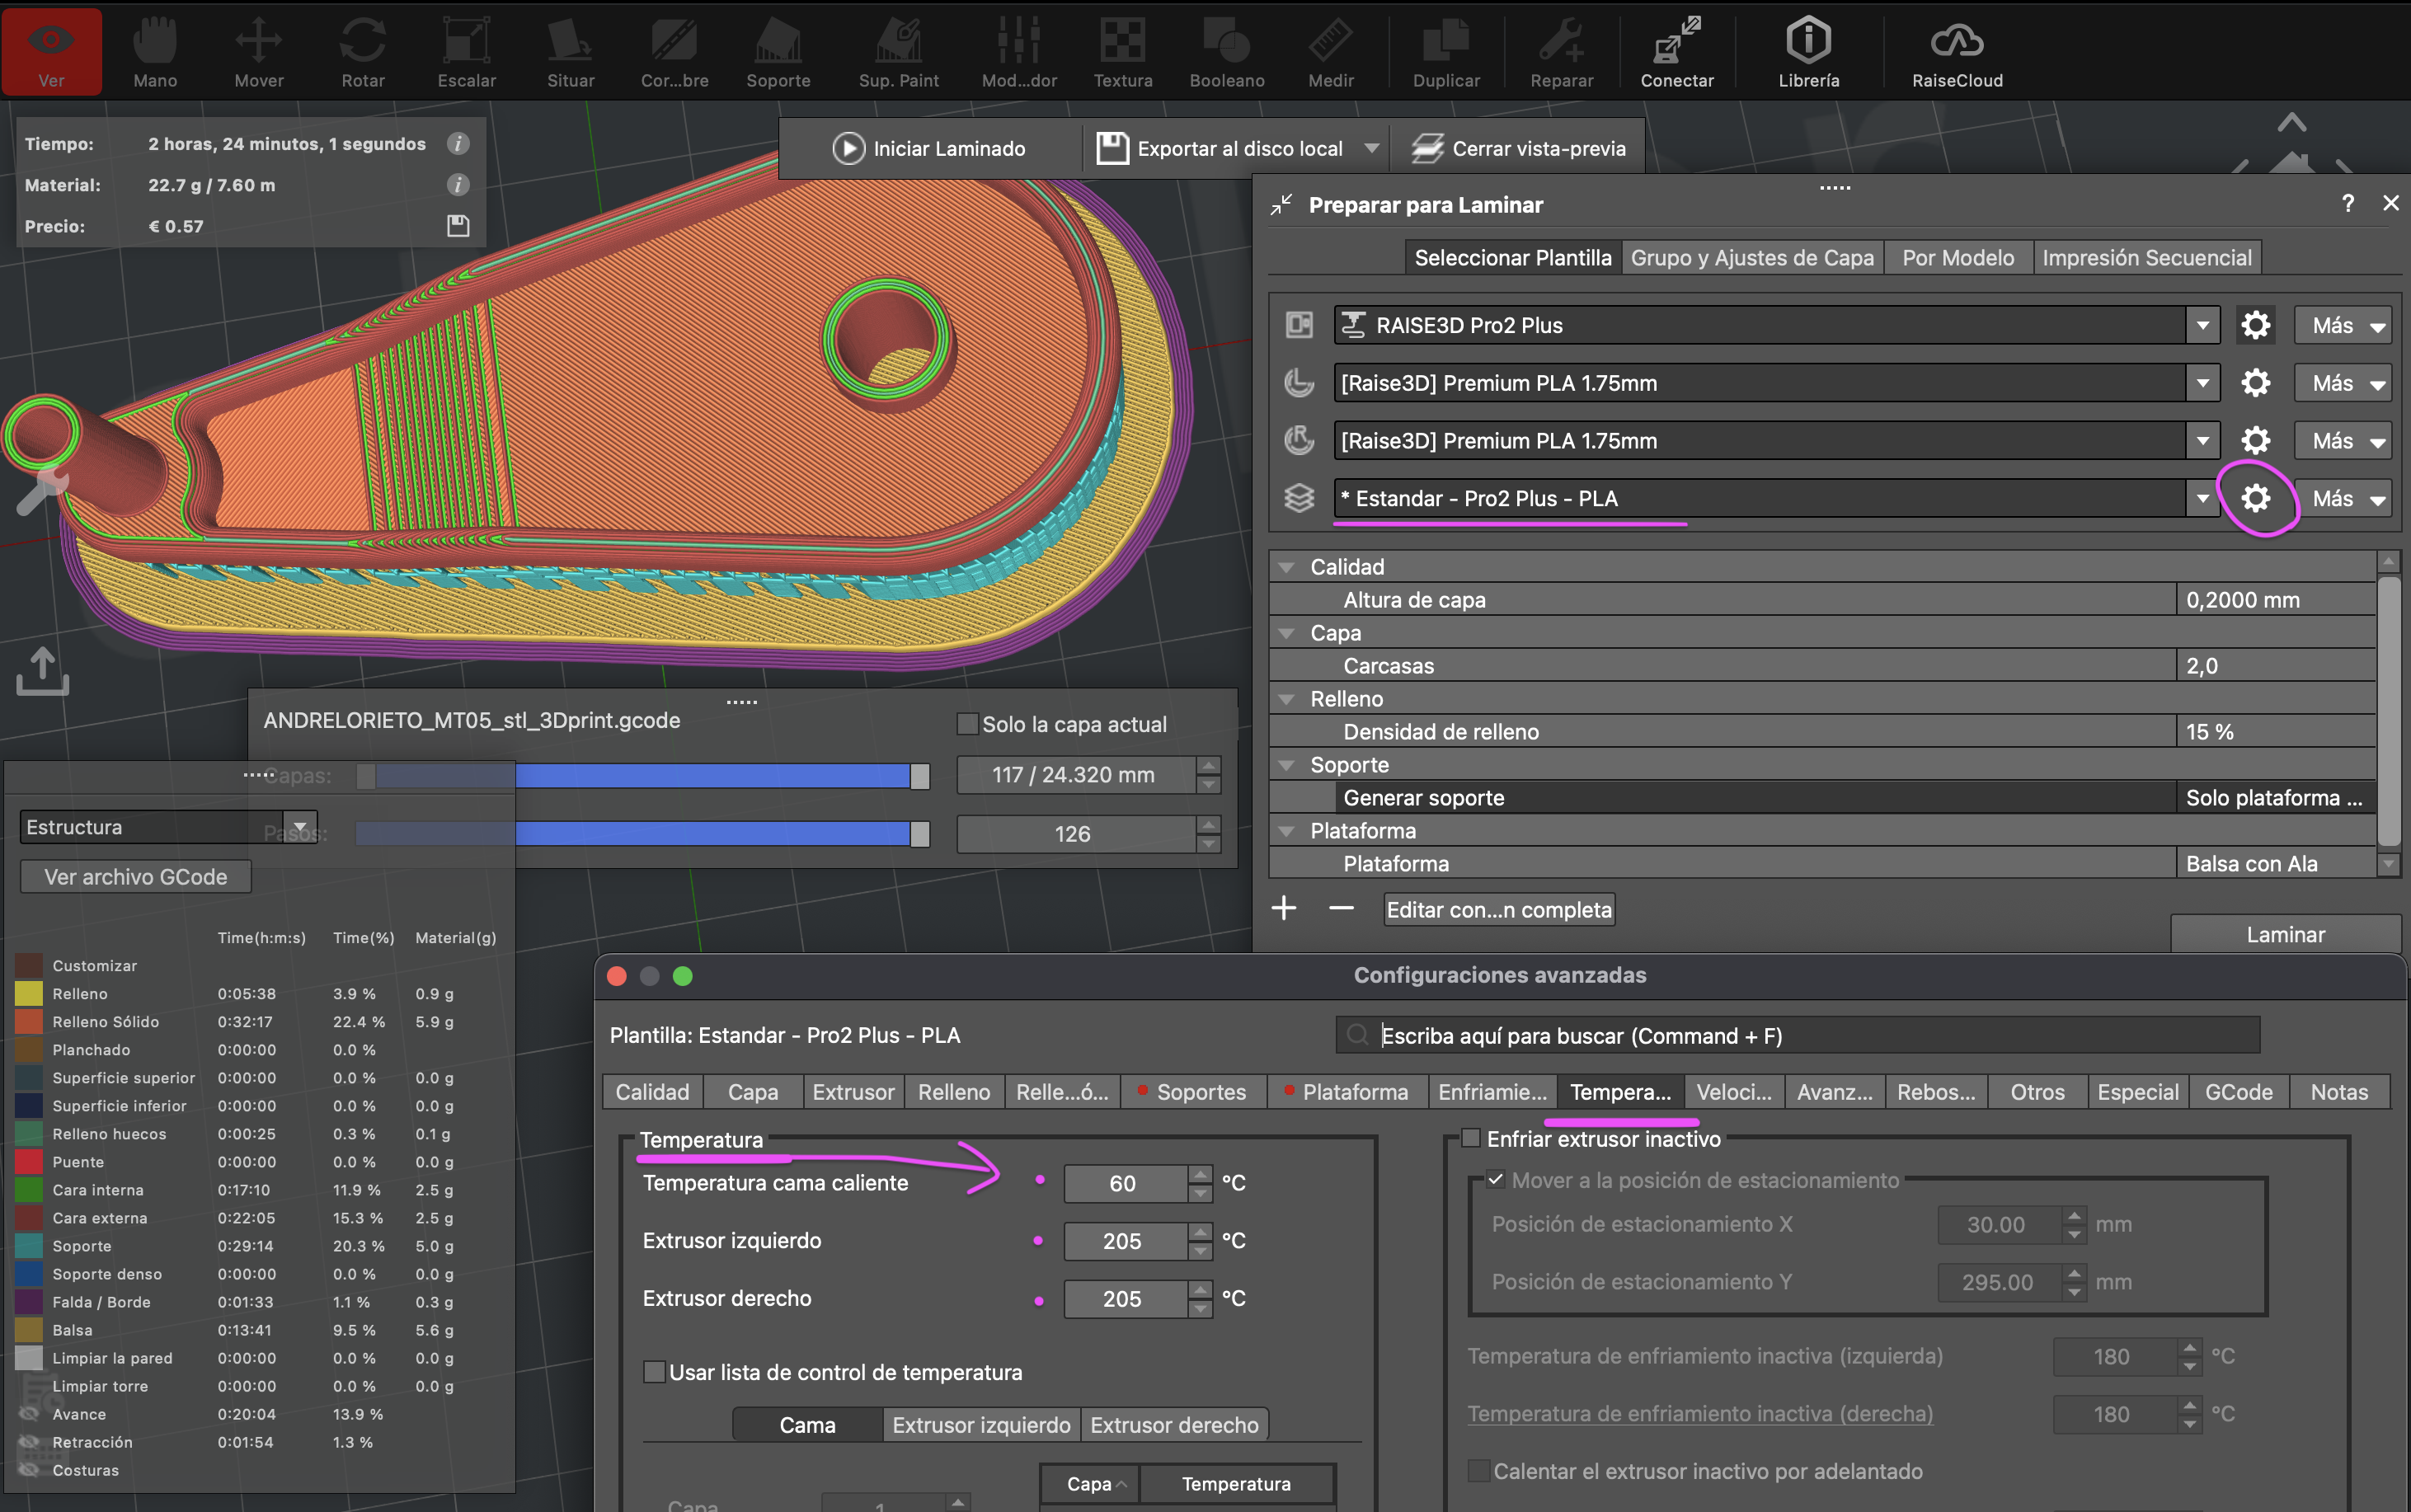This screenshot has height=1512, width=2411.
Task: Click the info icon next to Tiempo
Action: tap(458, 144)
